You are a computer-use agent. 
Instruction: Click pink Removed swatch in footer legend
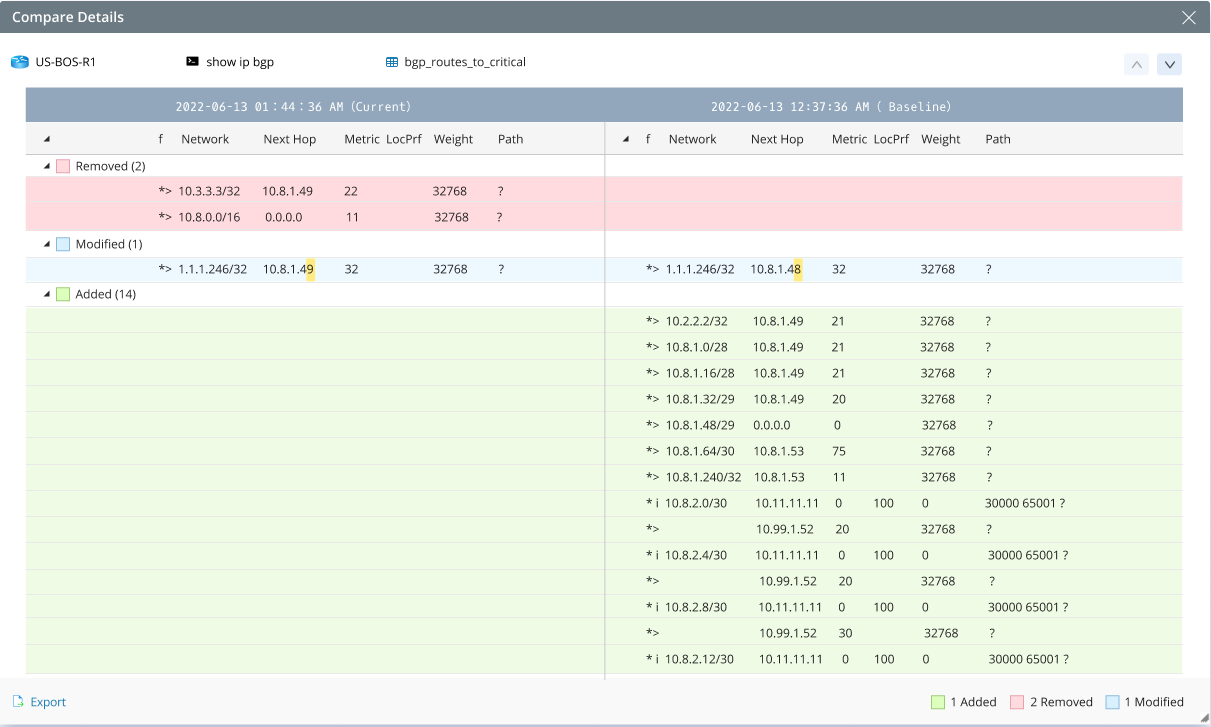click(1017, 702)
